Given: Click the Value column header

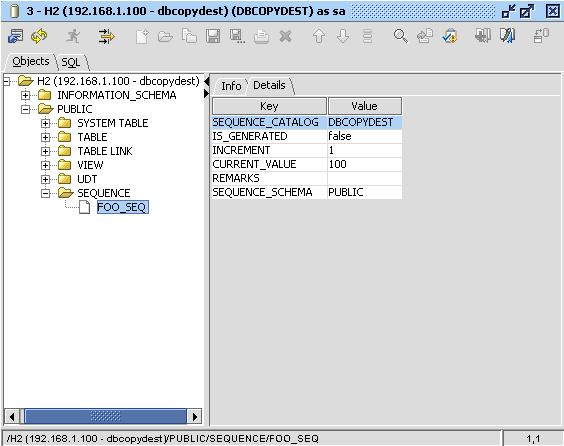Looking at the screenshot, I should pyautogui.click(x=364, y=106).
